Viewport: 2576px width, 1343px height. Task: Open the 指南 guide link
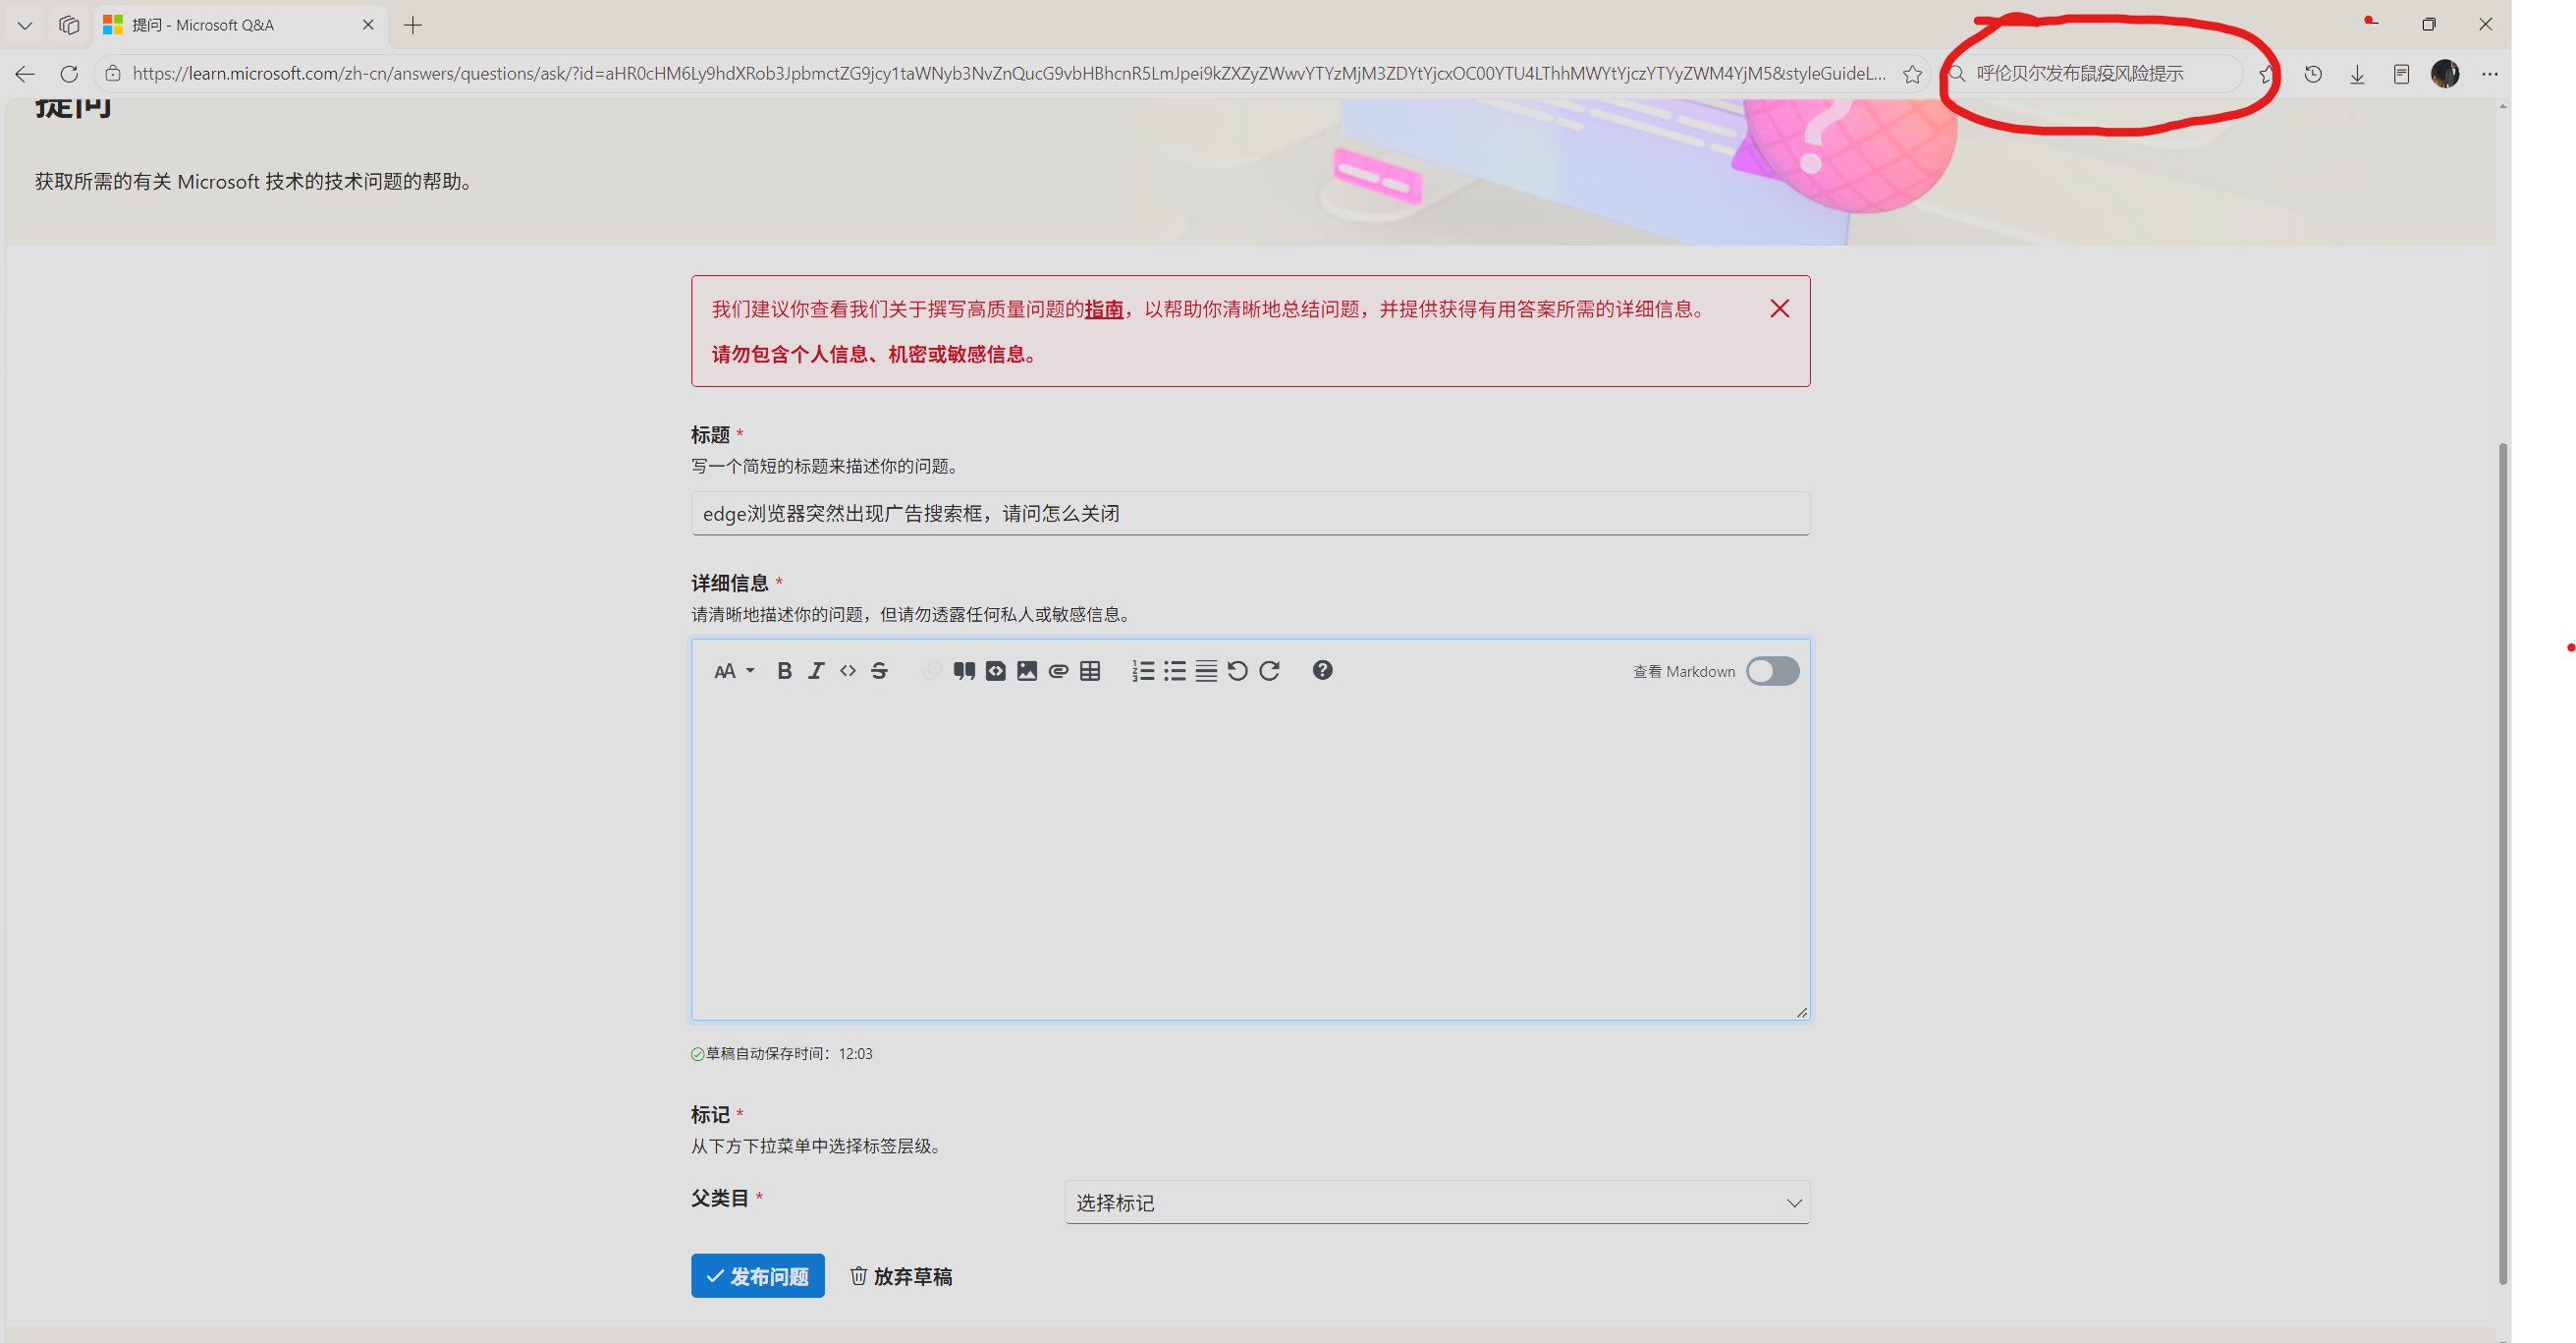tap(1104, 310)
